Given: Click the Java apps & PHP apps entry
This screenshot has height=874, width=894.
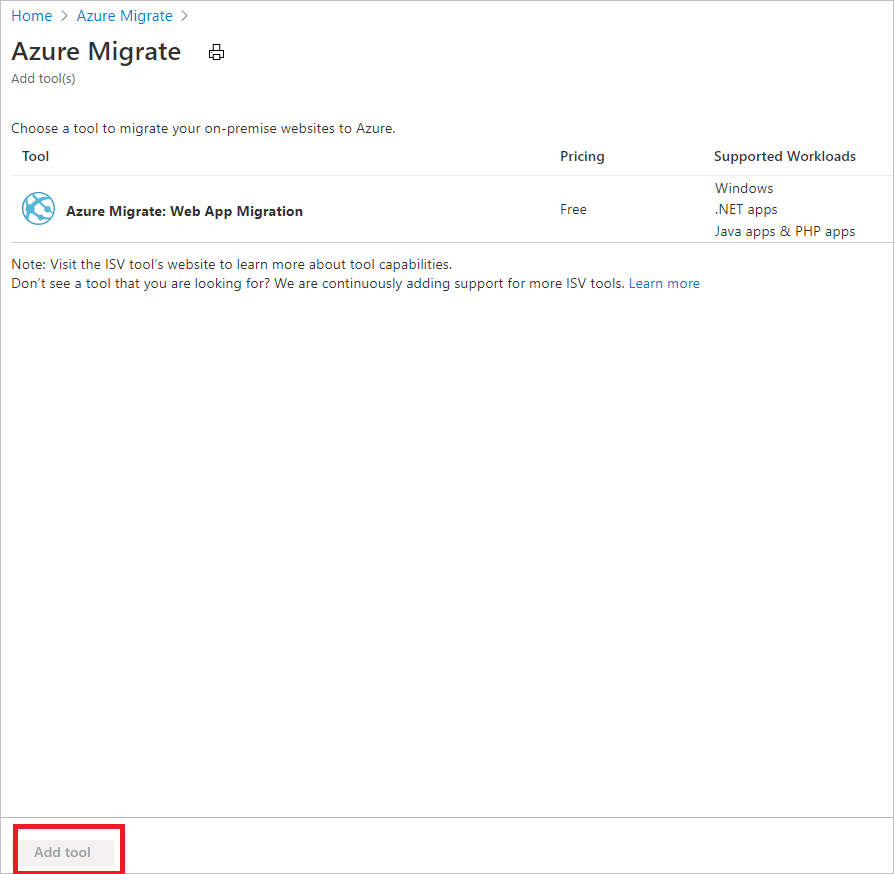Looking at the screenshot, I should point(784,231).
